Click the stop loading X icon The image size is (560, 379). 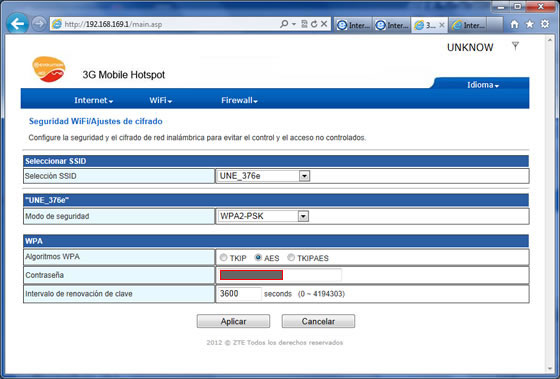[x=324, y=24]
